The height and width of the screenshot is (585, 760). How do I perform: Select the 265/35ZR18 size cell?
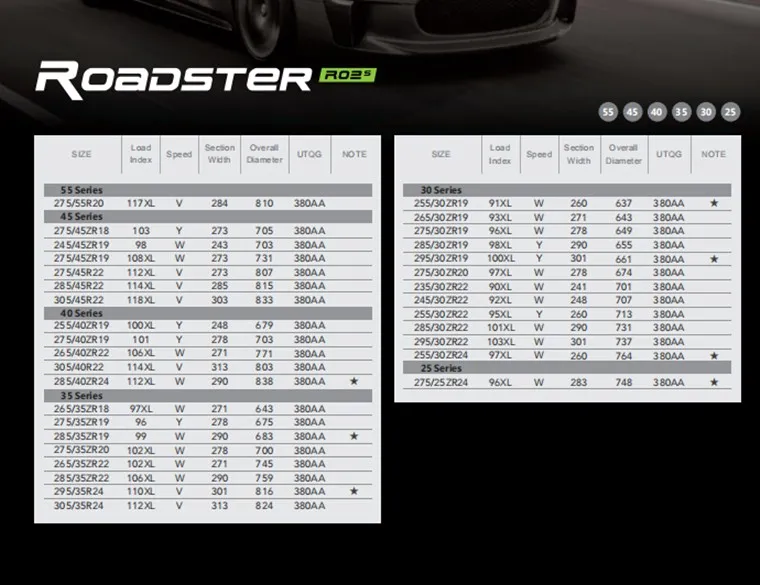click(x=81, y=409)
